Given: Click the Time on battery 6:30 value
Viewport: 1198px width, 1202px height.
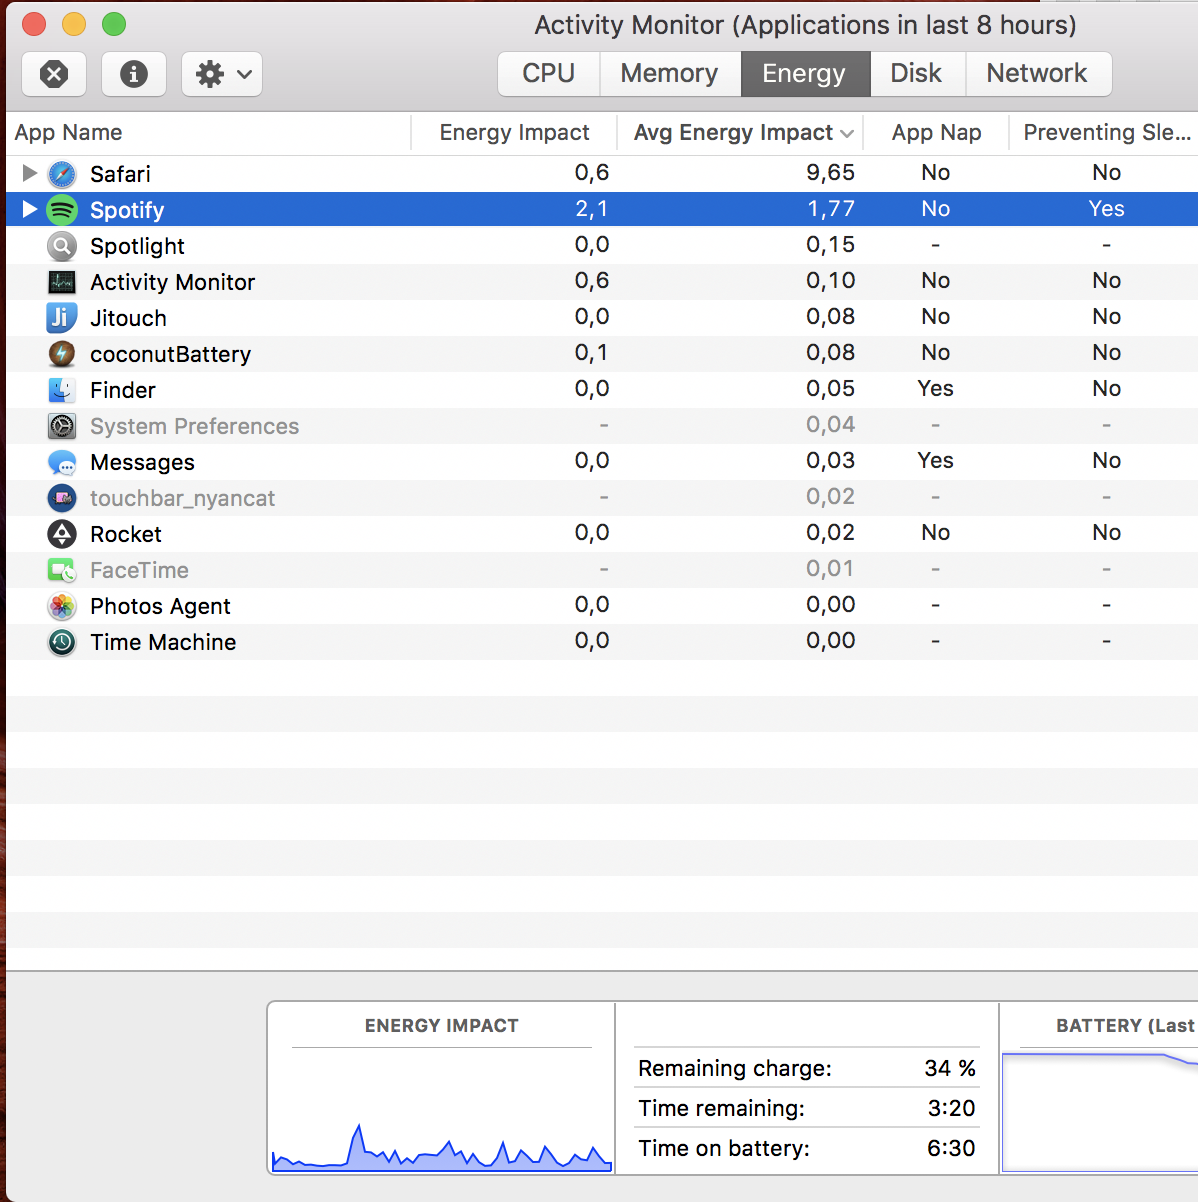Looking at the screenshot, I should [x=951, y=1148].
